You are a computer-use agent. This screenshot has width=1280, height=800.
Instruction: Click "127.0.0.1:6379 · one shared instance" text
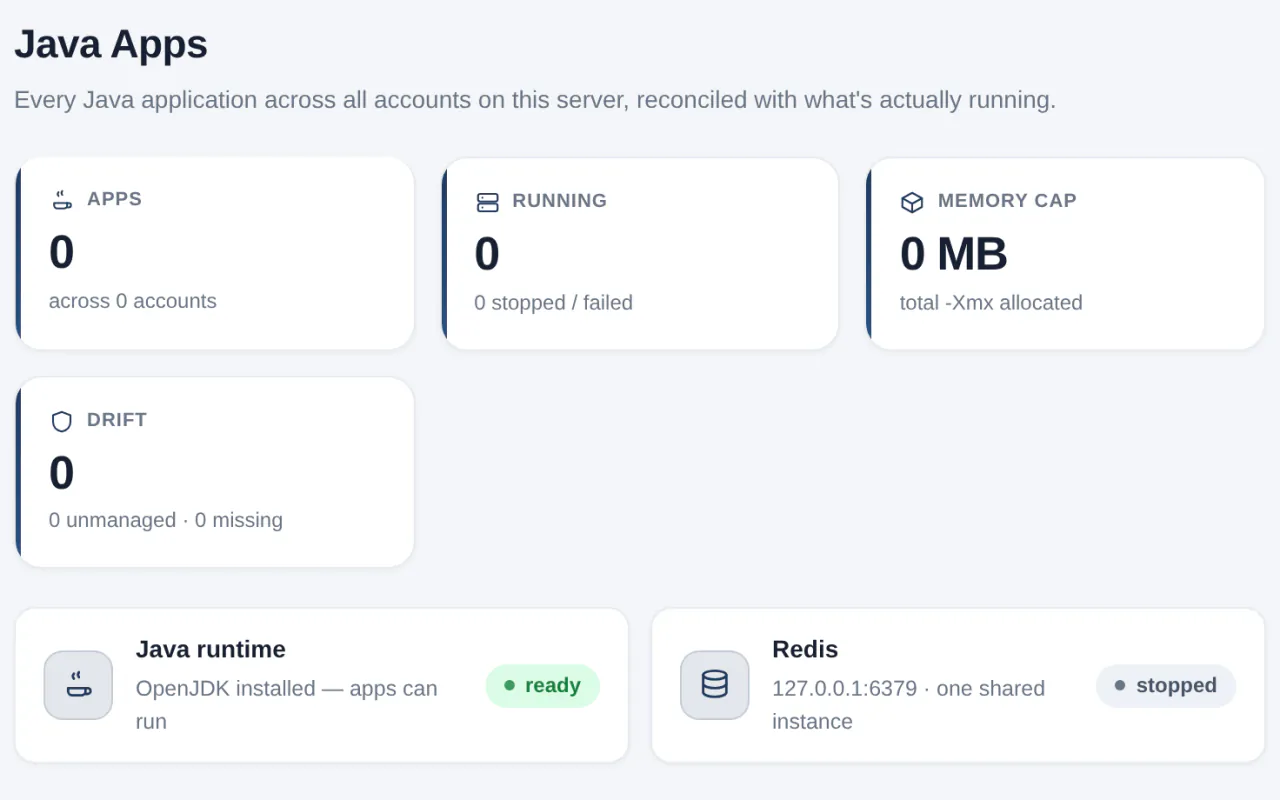click(909, 705)
